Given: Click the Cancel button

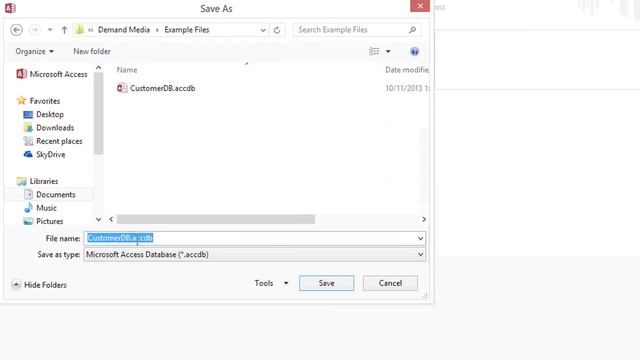Looking at the screenshot, I should click(390, 283).
